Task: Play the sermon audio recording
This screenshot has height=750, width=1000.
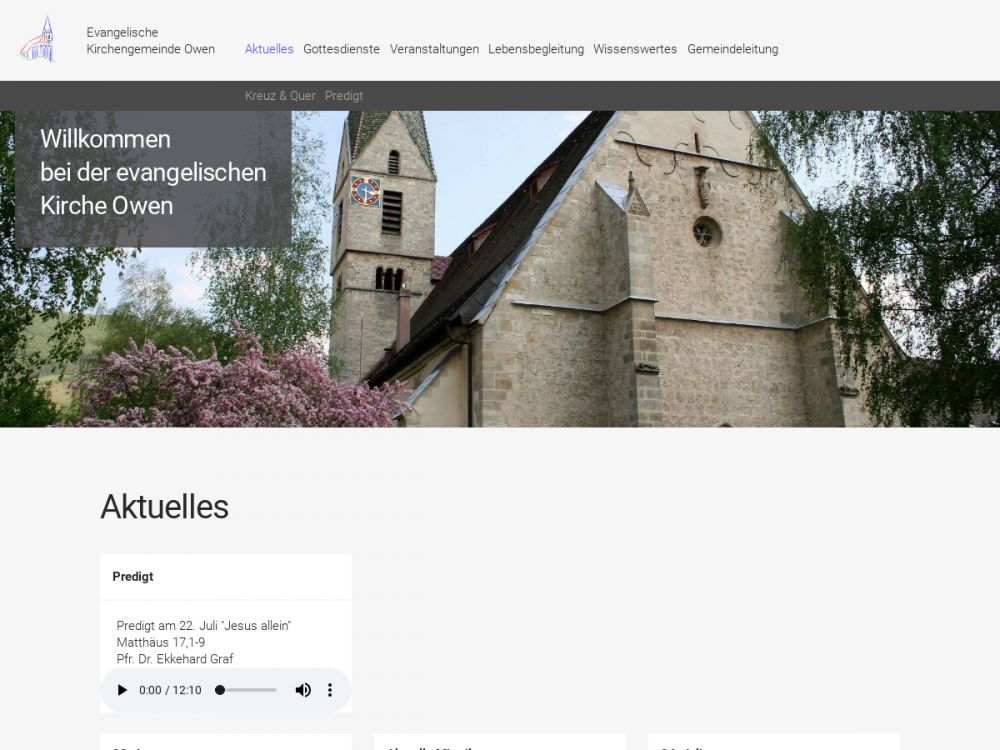Action: click(122, 690)
